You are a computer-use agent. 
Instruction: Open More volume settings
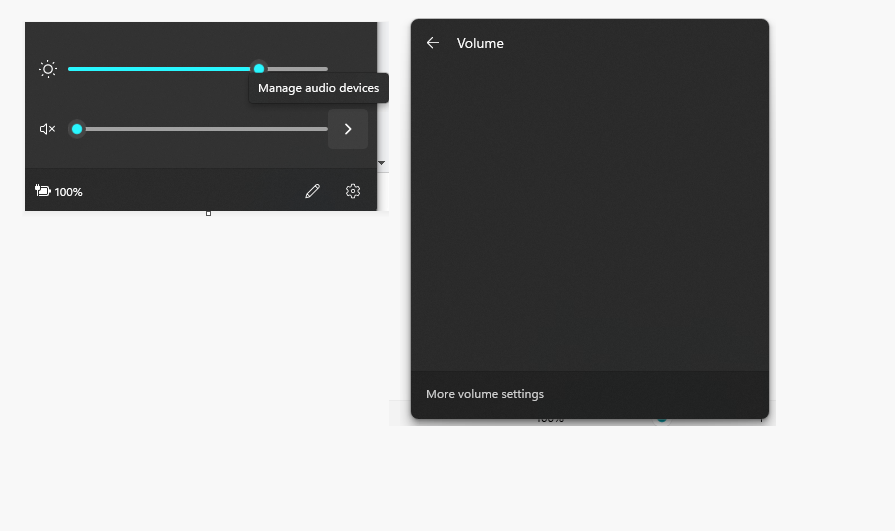485,394
